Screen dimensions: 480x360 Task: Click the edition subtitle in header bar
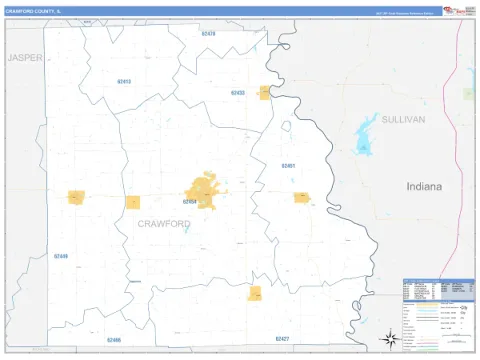click(404, 14)
